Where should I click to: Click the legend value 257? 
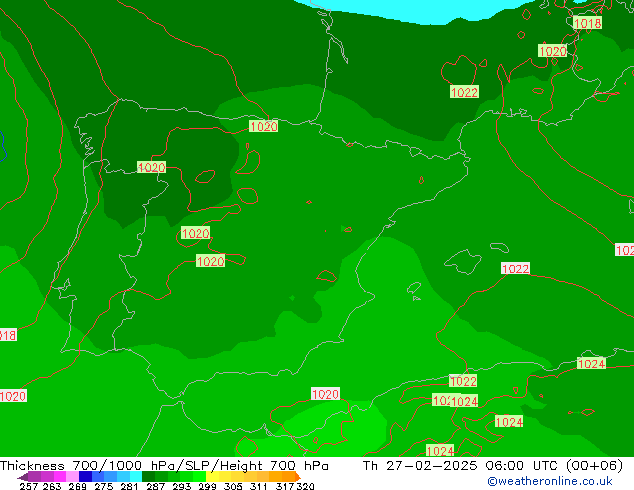(28, 486)
